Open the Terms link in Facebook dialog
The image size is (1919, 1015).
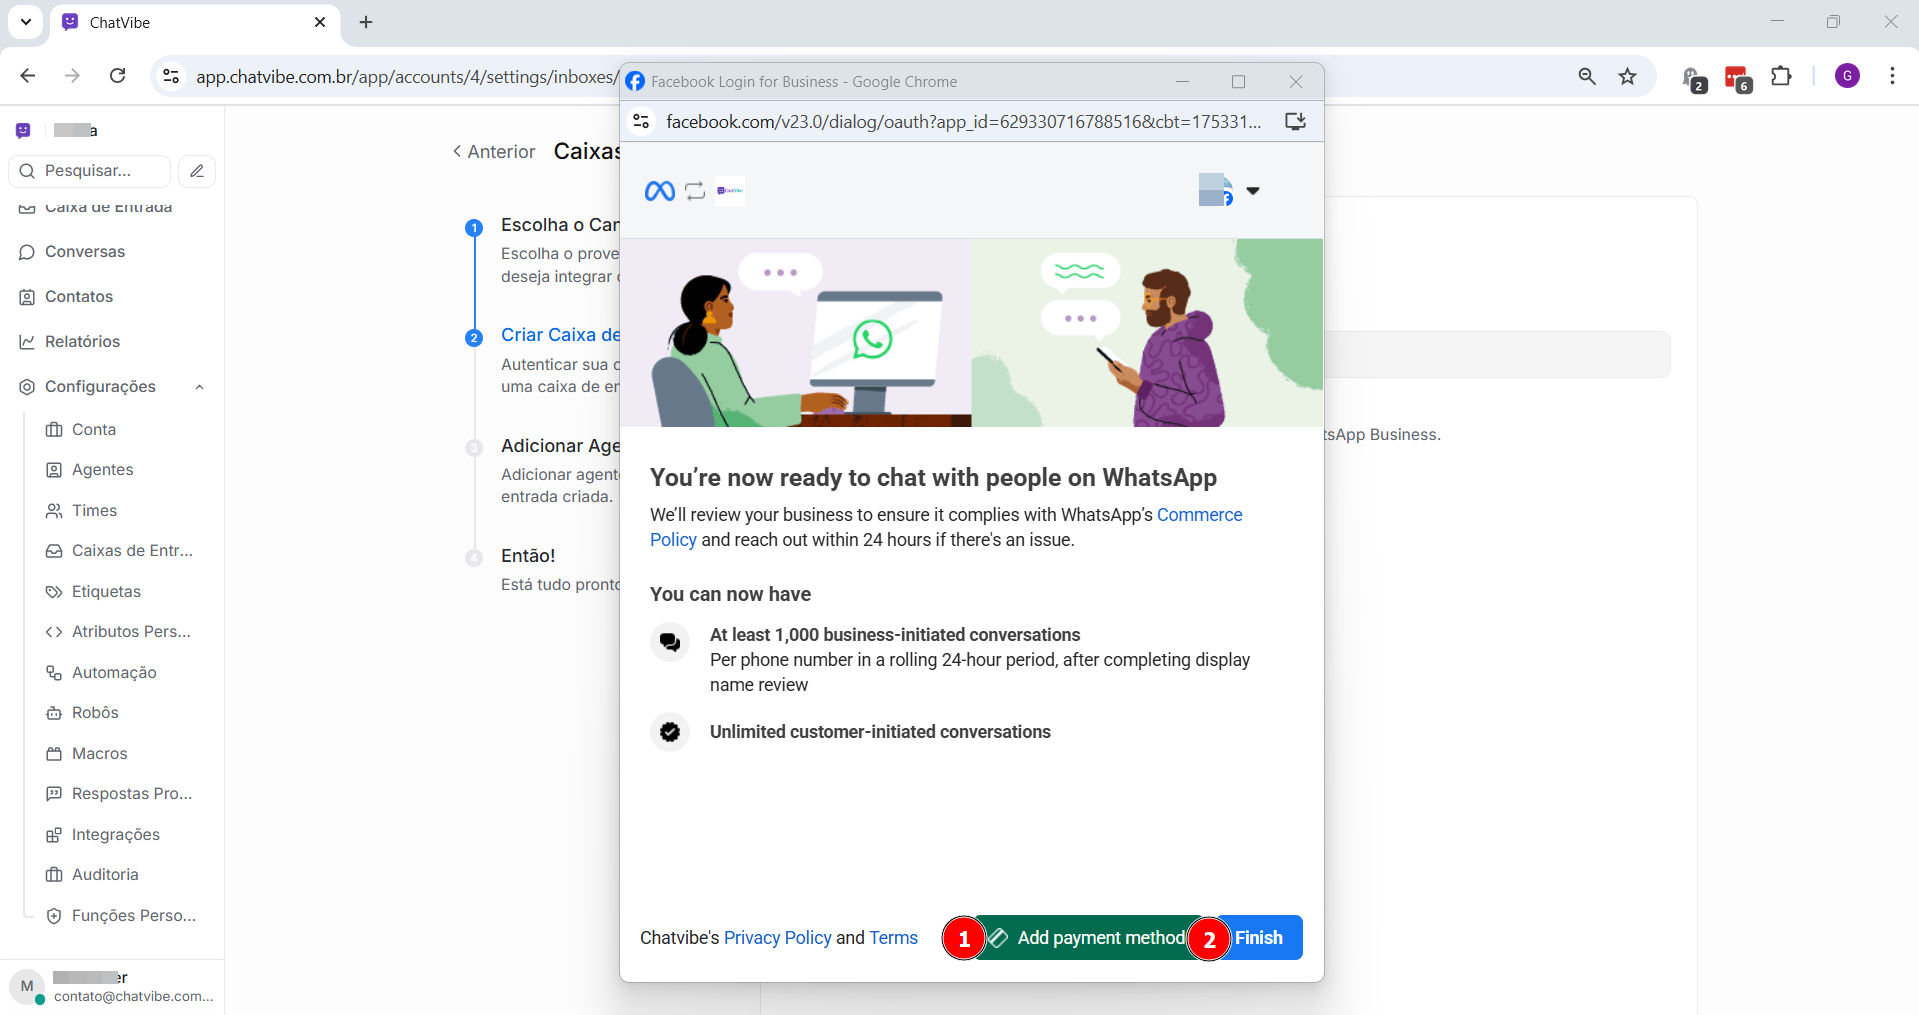pos(893,938)
